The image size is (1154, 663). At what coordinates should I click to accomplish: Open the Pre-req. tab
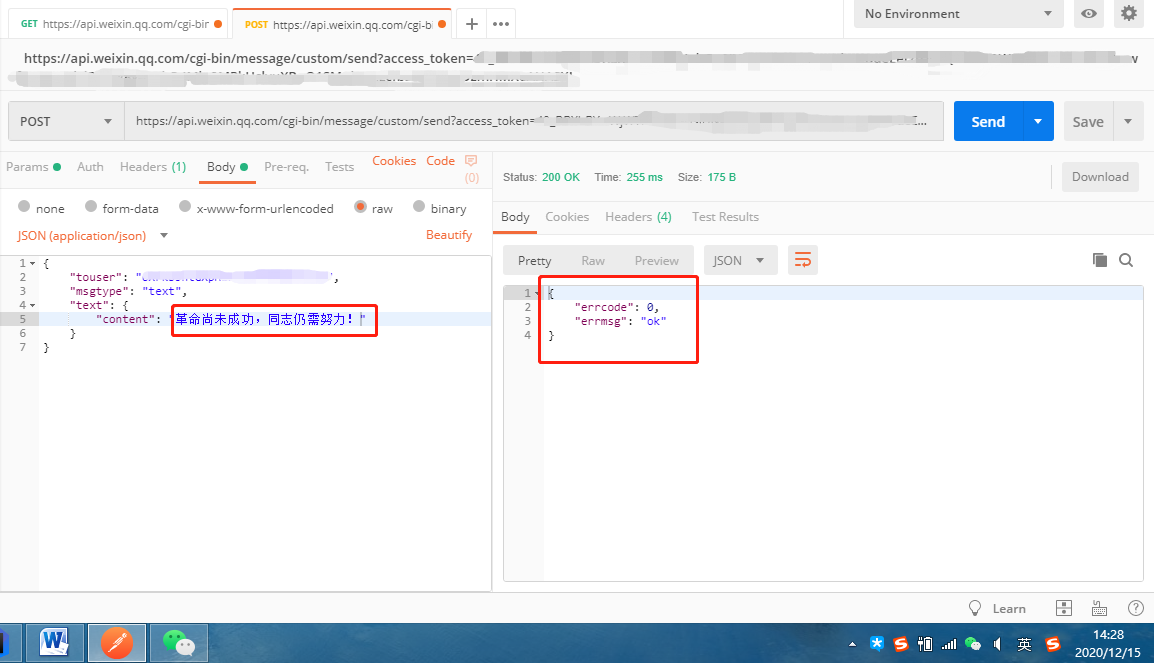click(286, 167)
